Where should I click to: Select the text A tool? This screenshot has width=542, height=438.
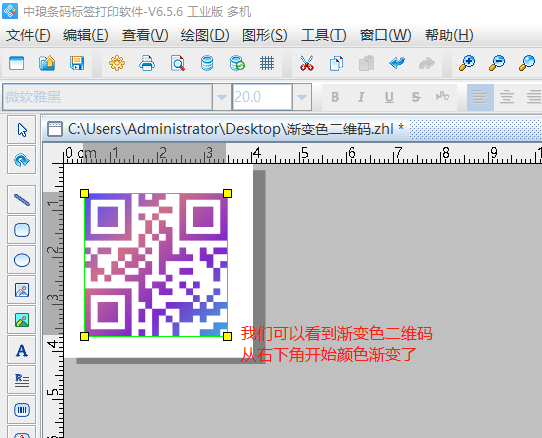pos(22,350)
